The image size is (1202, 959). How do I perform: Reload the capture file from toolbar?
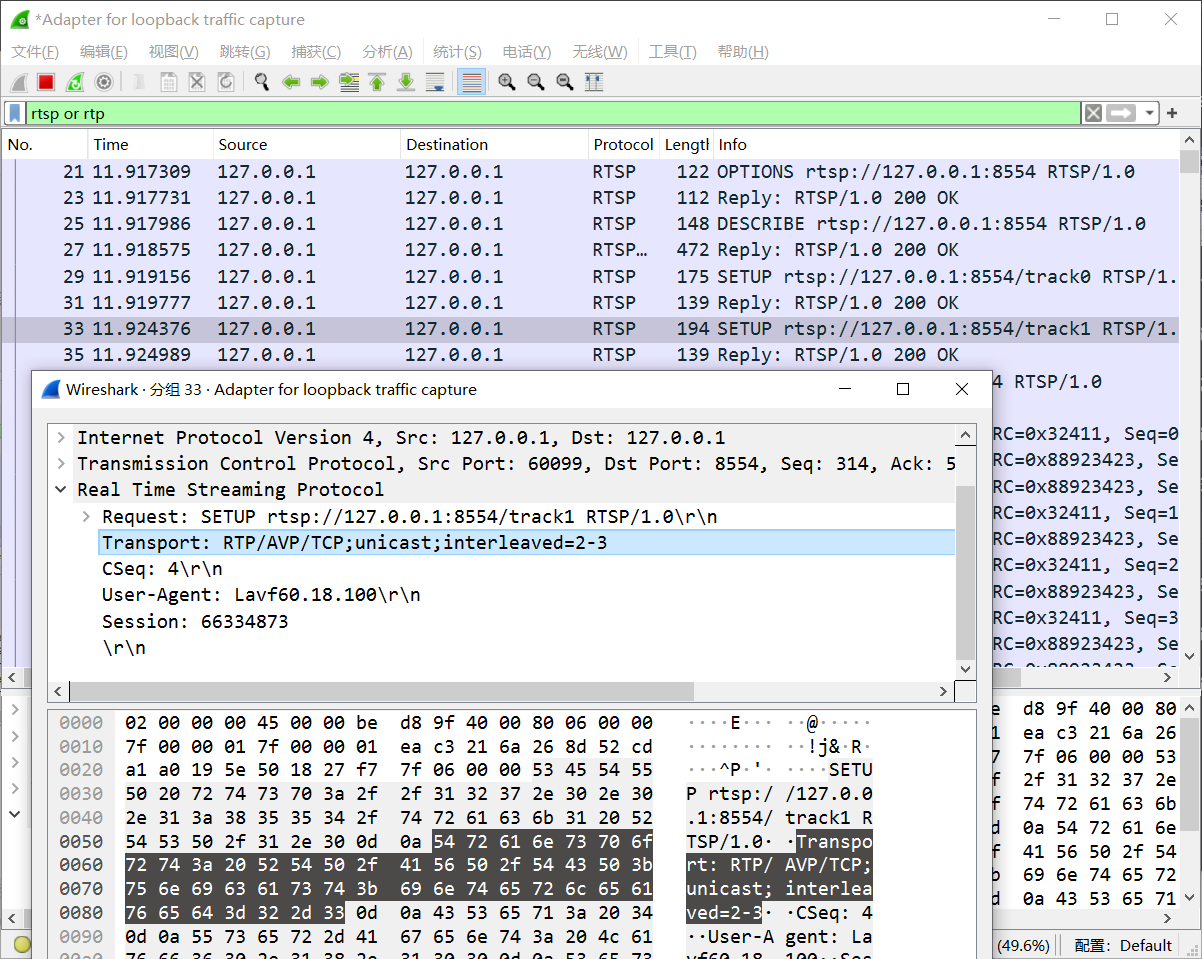click(226, 82)
